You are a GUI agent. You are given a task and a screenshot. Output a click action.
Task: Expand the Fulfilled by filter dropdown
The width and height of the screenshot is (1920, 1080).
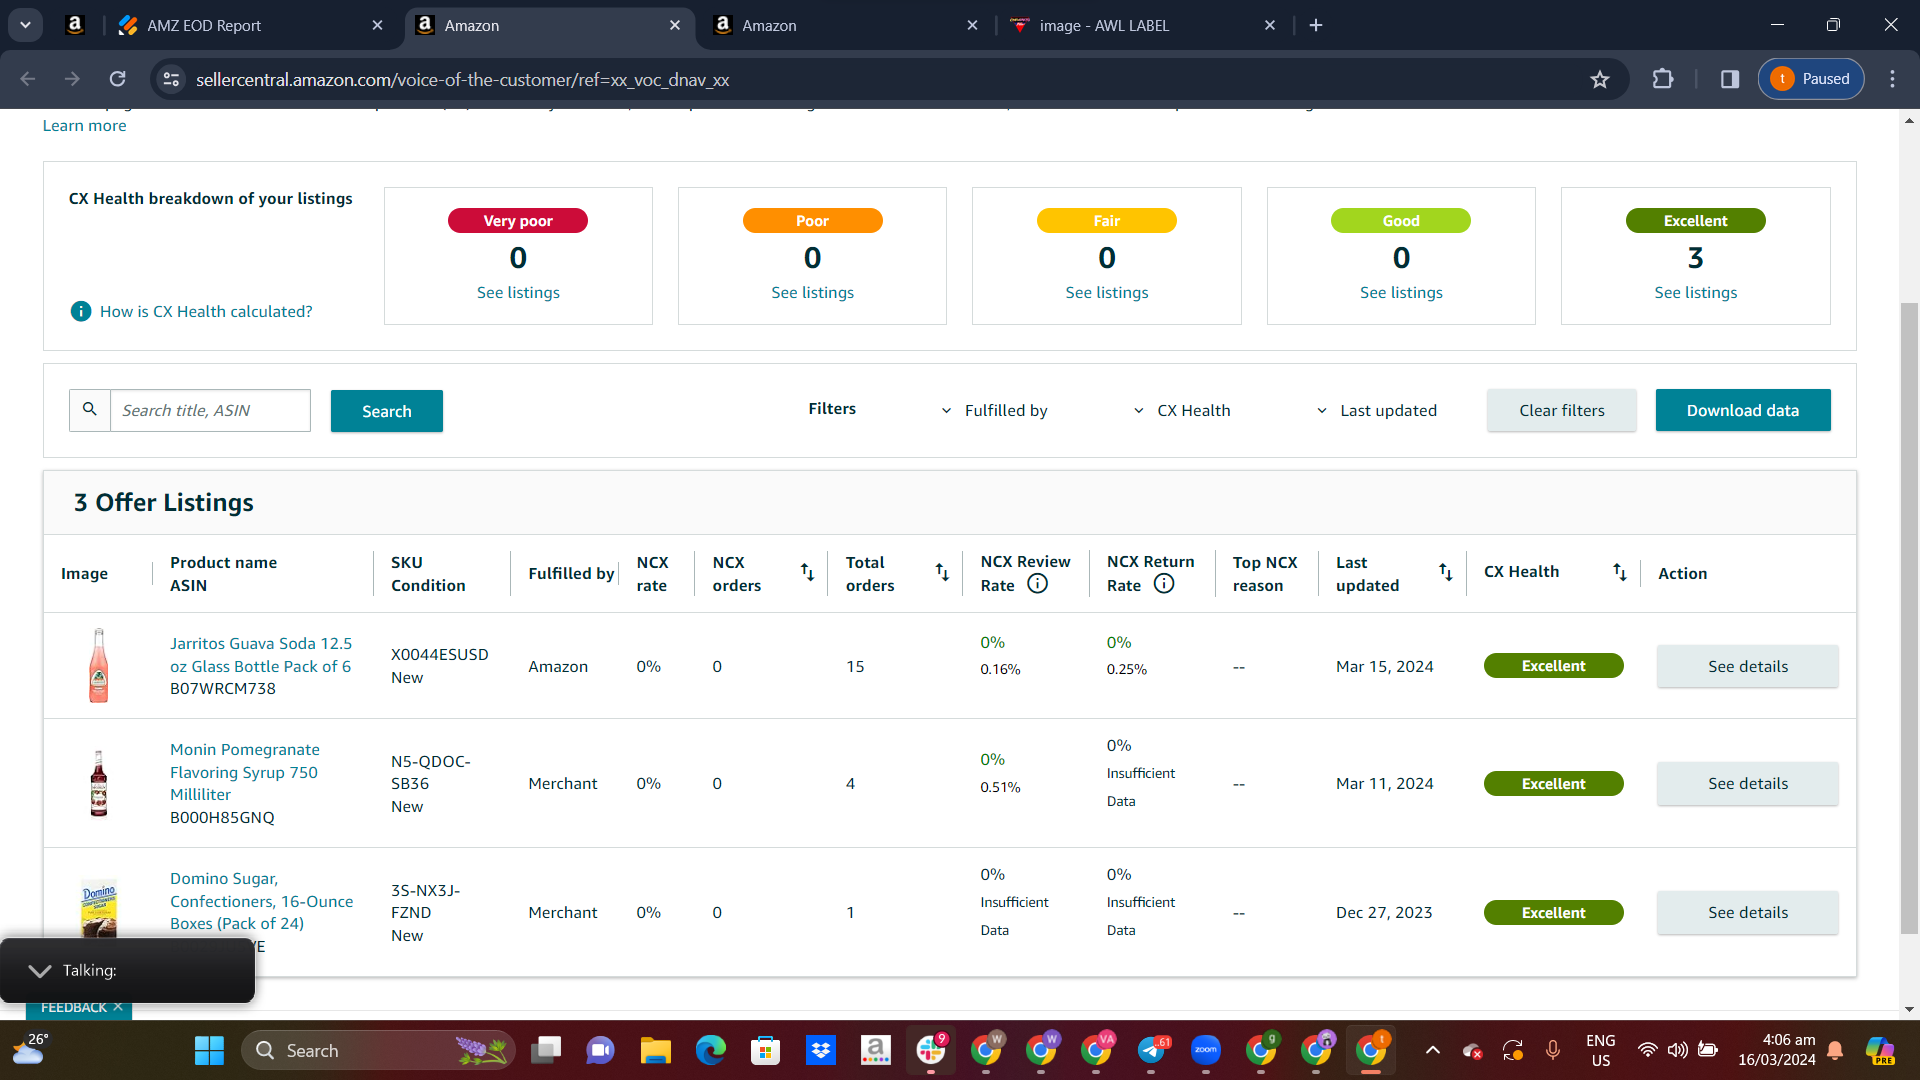[995, 411]
